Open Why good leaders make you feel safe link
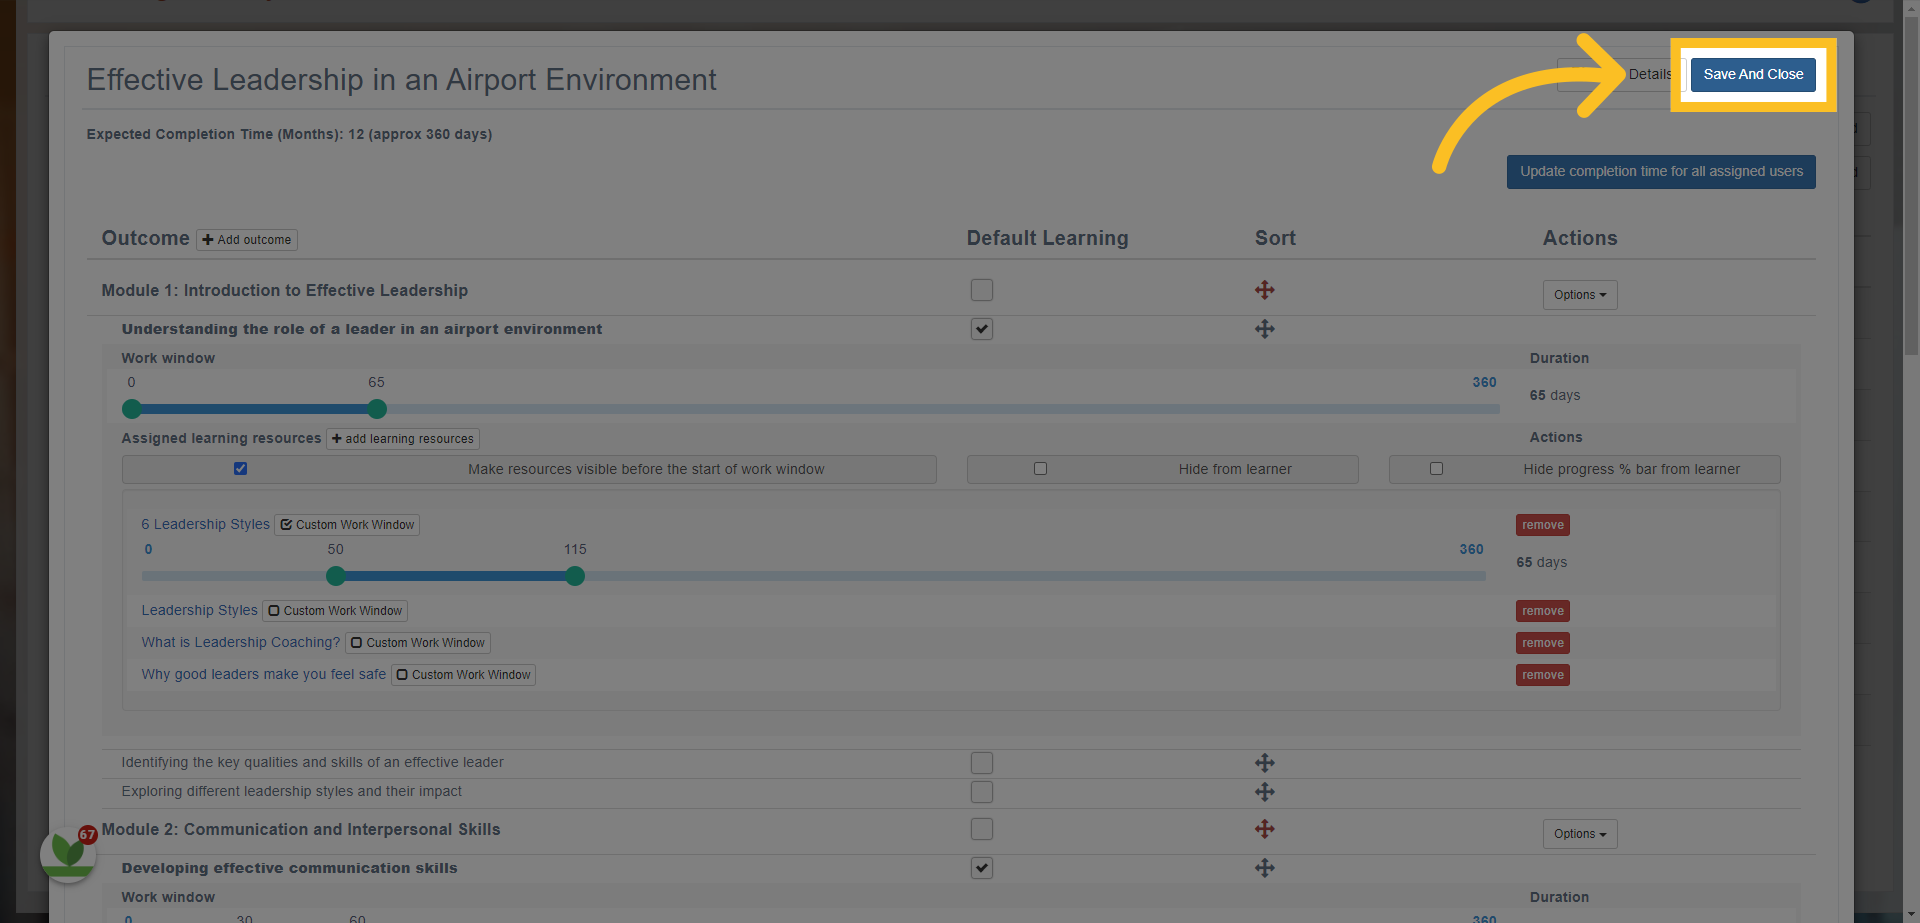1920x923 pixels. point(263,675)
